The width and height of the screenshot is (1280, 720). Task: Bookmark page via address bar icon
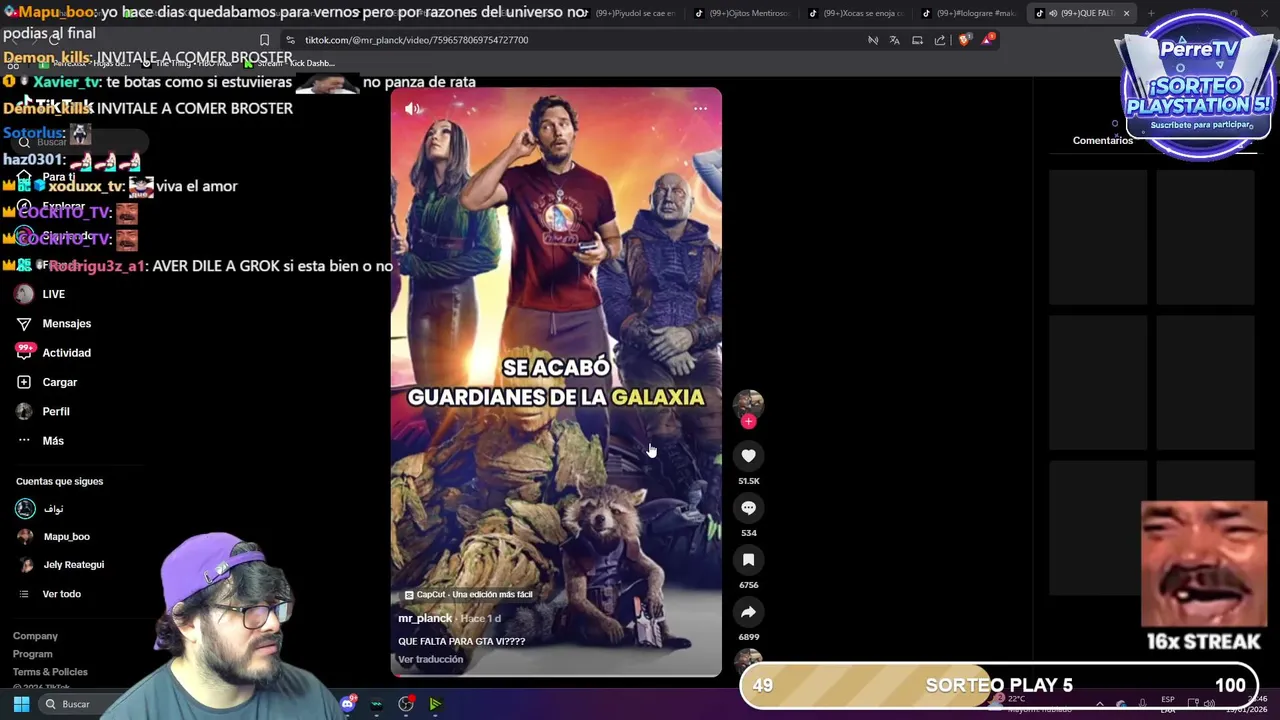[264, 40]
